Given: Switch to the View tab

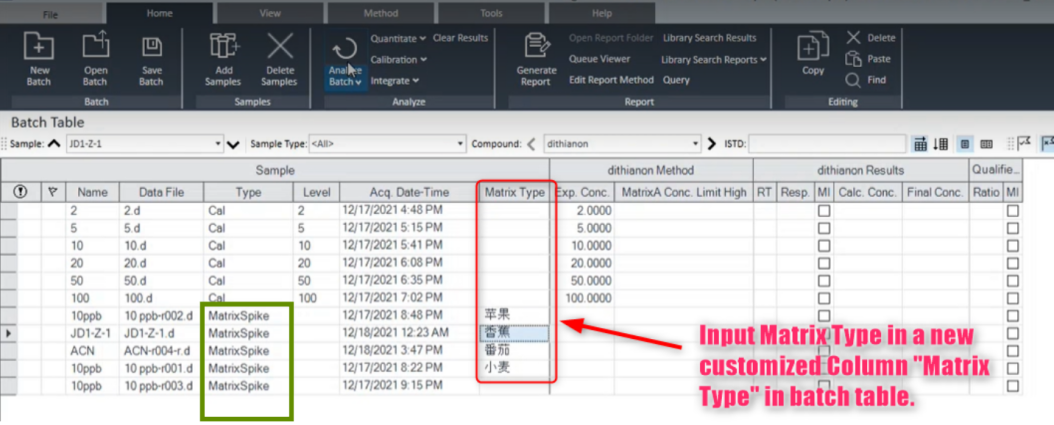Looking at the screenshot, I should point(270,13).
